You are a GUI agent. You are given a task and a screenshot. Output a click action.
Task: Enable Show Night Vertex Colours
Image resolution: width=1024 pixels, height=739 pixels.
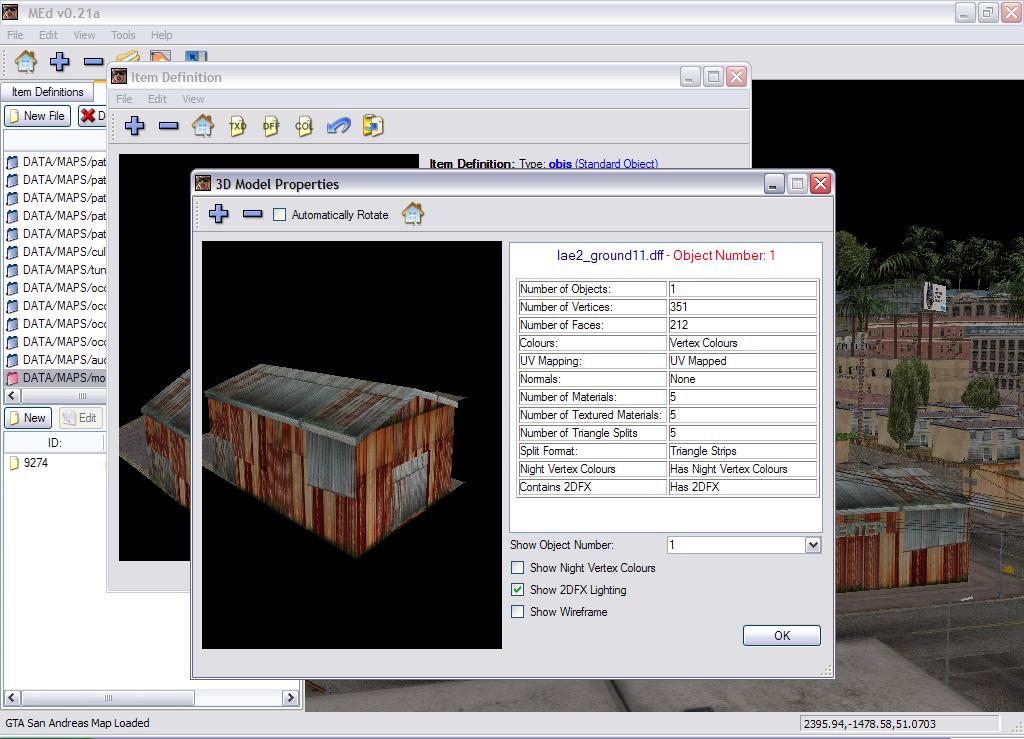click(517, 568)
